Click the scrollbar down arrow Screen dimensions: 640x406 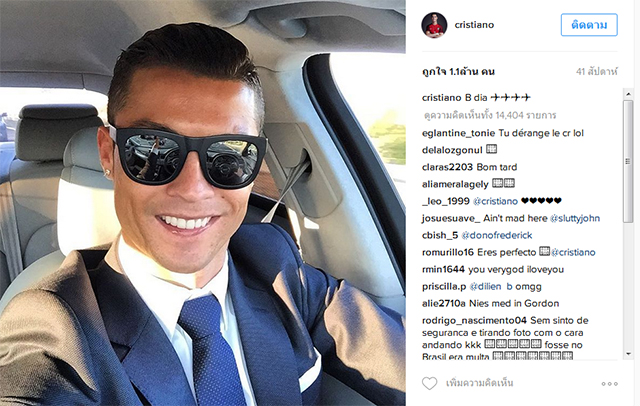point(628,354)
